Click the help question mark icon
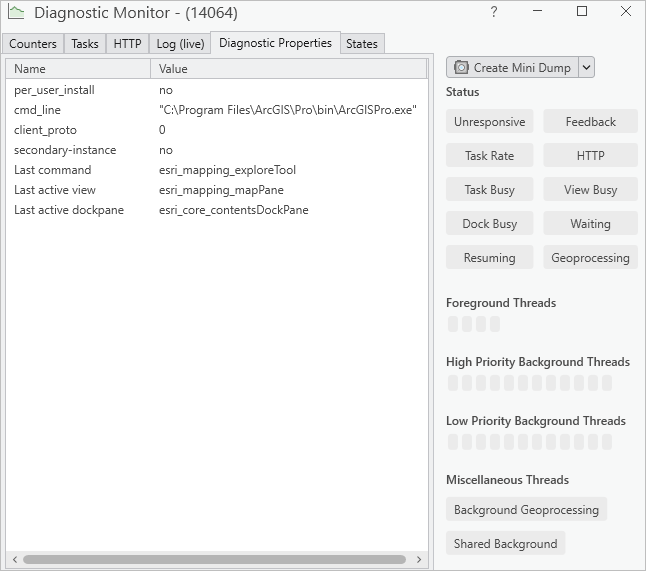The height and width of the screenshot is (571, 646). [x=494, y=12]
